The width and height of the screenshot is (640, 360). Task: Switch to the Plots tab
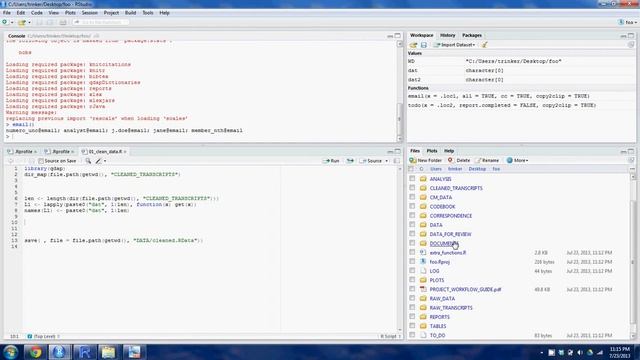[432, 151]
